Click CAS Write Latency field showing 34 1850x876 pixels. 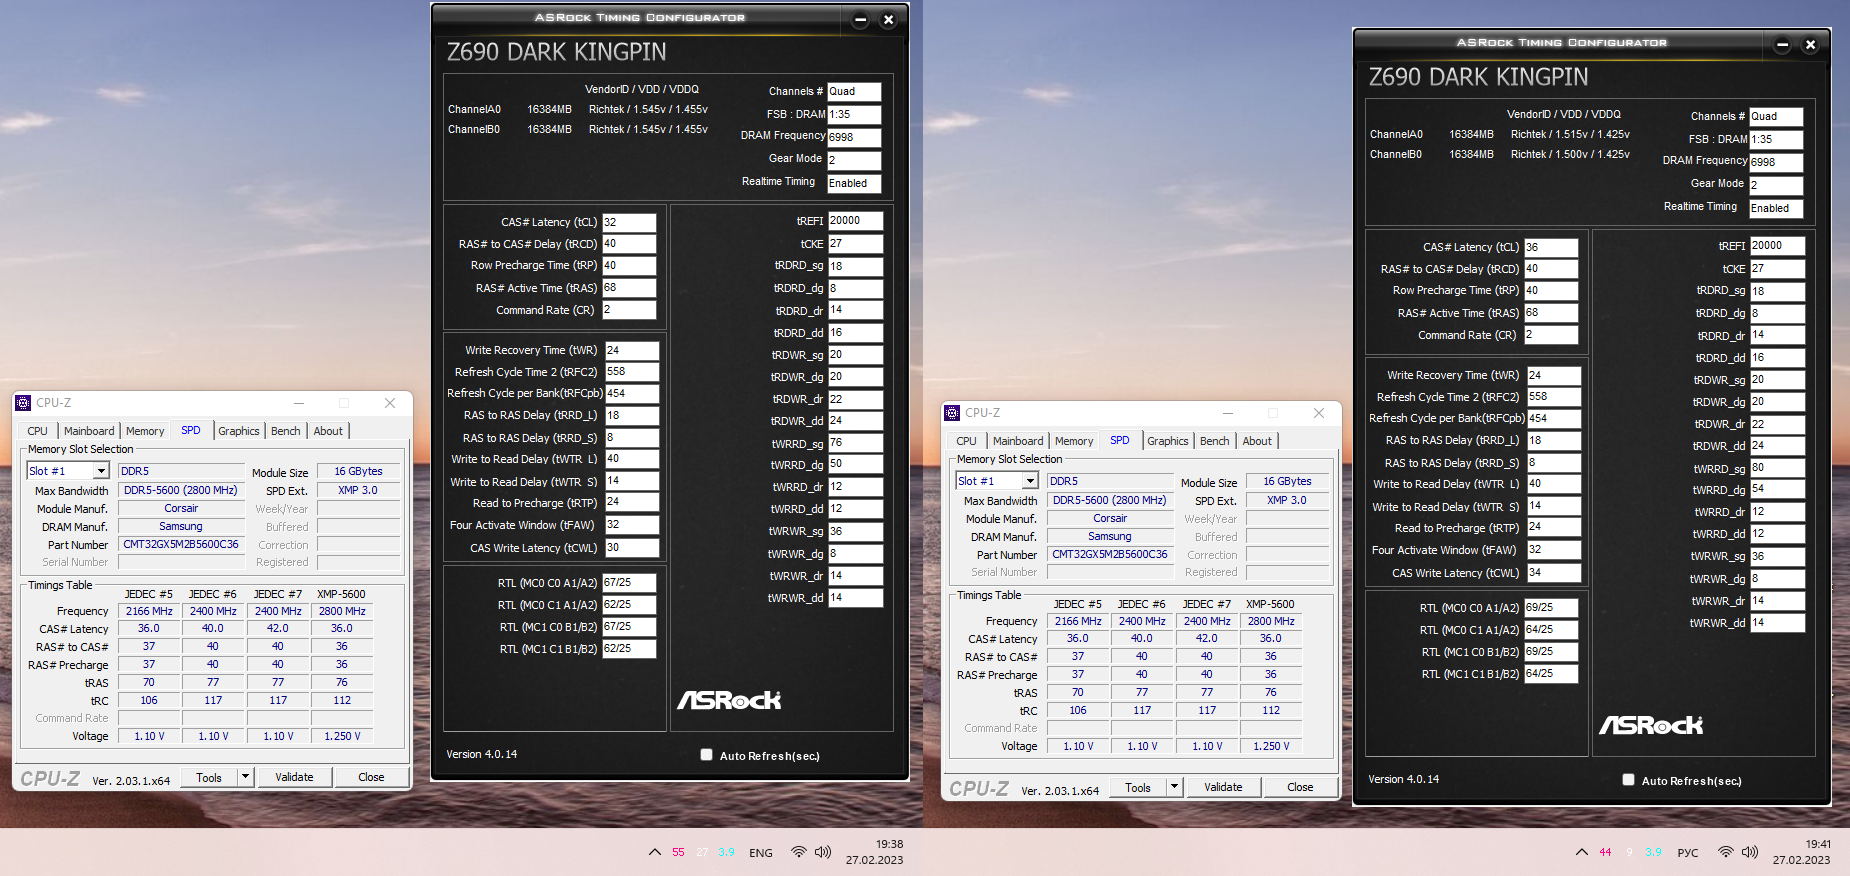point(1554,573)
